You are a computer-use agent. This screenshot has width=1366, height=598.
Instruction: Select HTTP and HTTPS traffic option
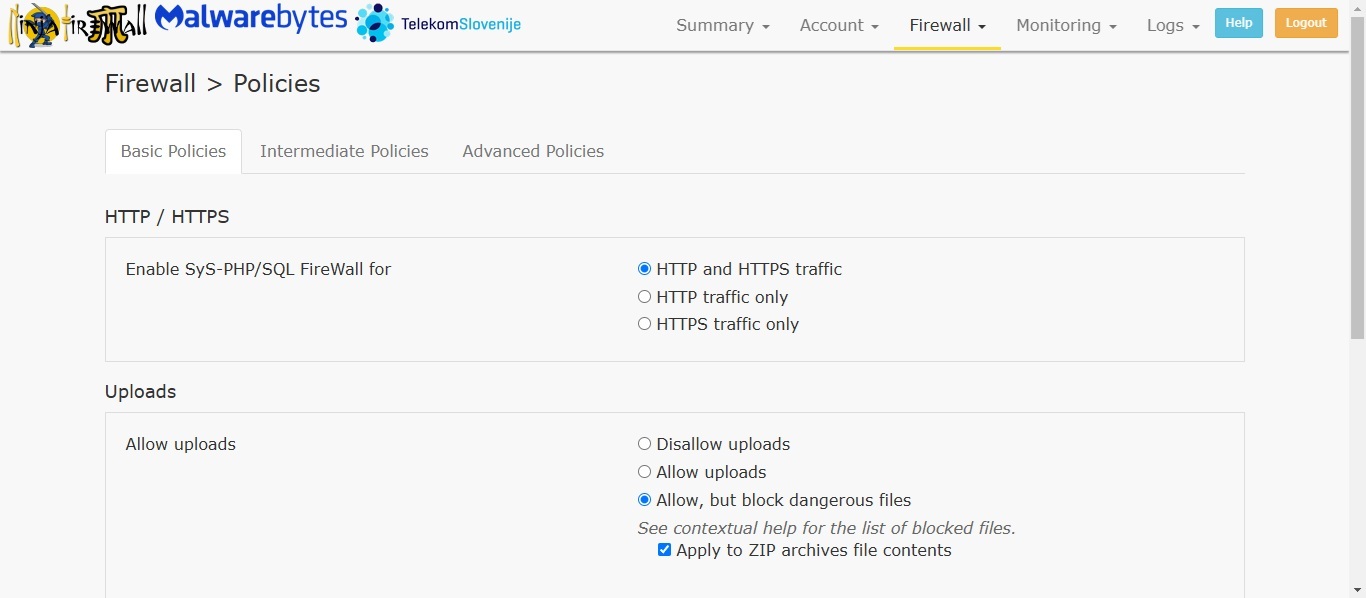point(645,269)
